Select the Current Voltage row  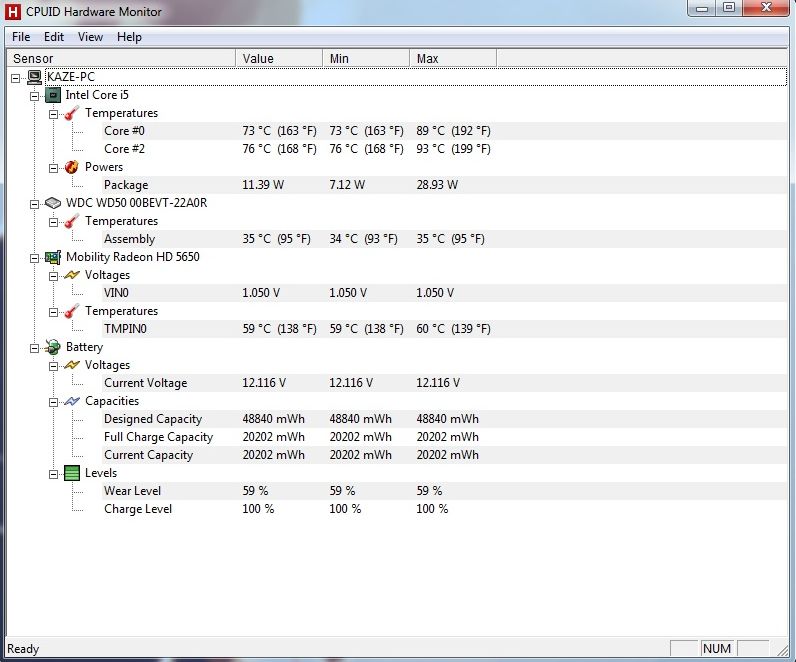point(445,383)
